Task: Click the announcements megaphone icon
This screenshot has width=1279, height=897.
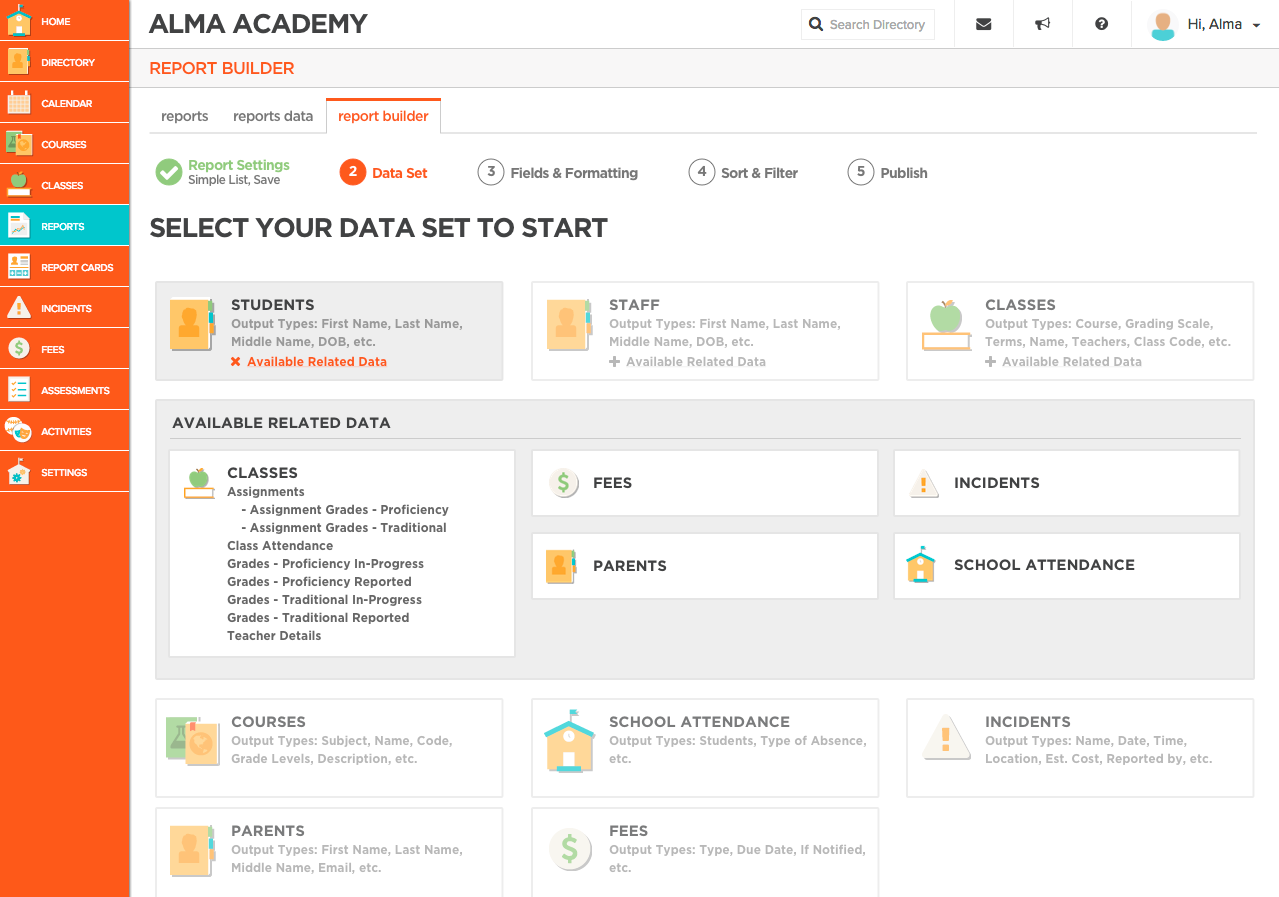Action: pyautogui.click(x=1042, y=24)
